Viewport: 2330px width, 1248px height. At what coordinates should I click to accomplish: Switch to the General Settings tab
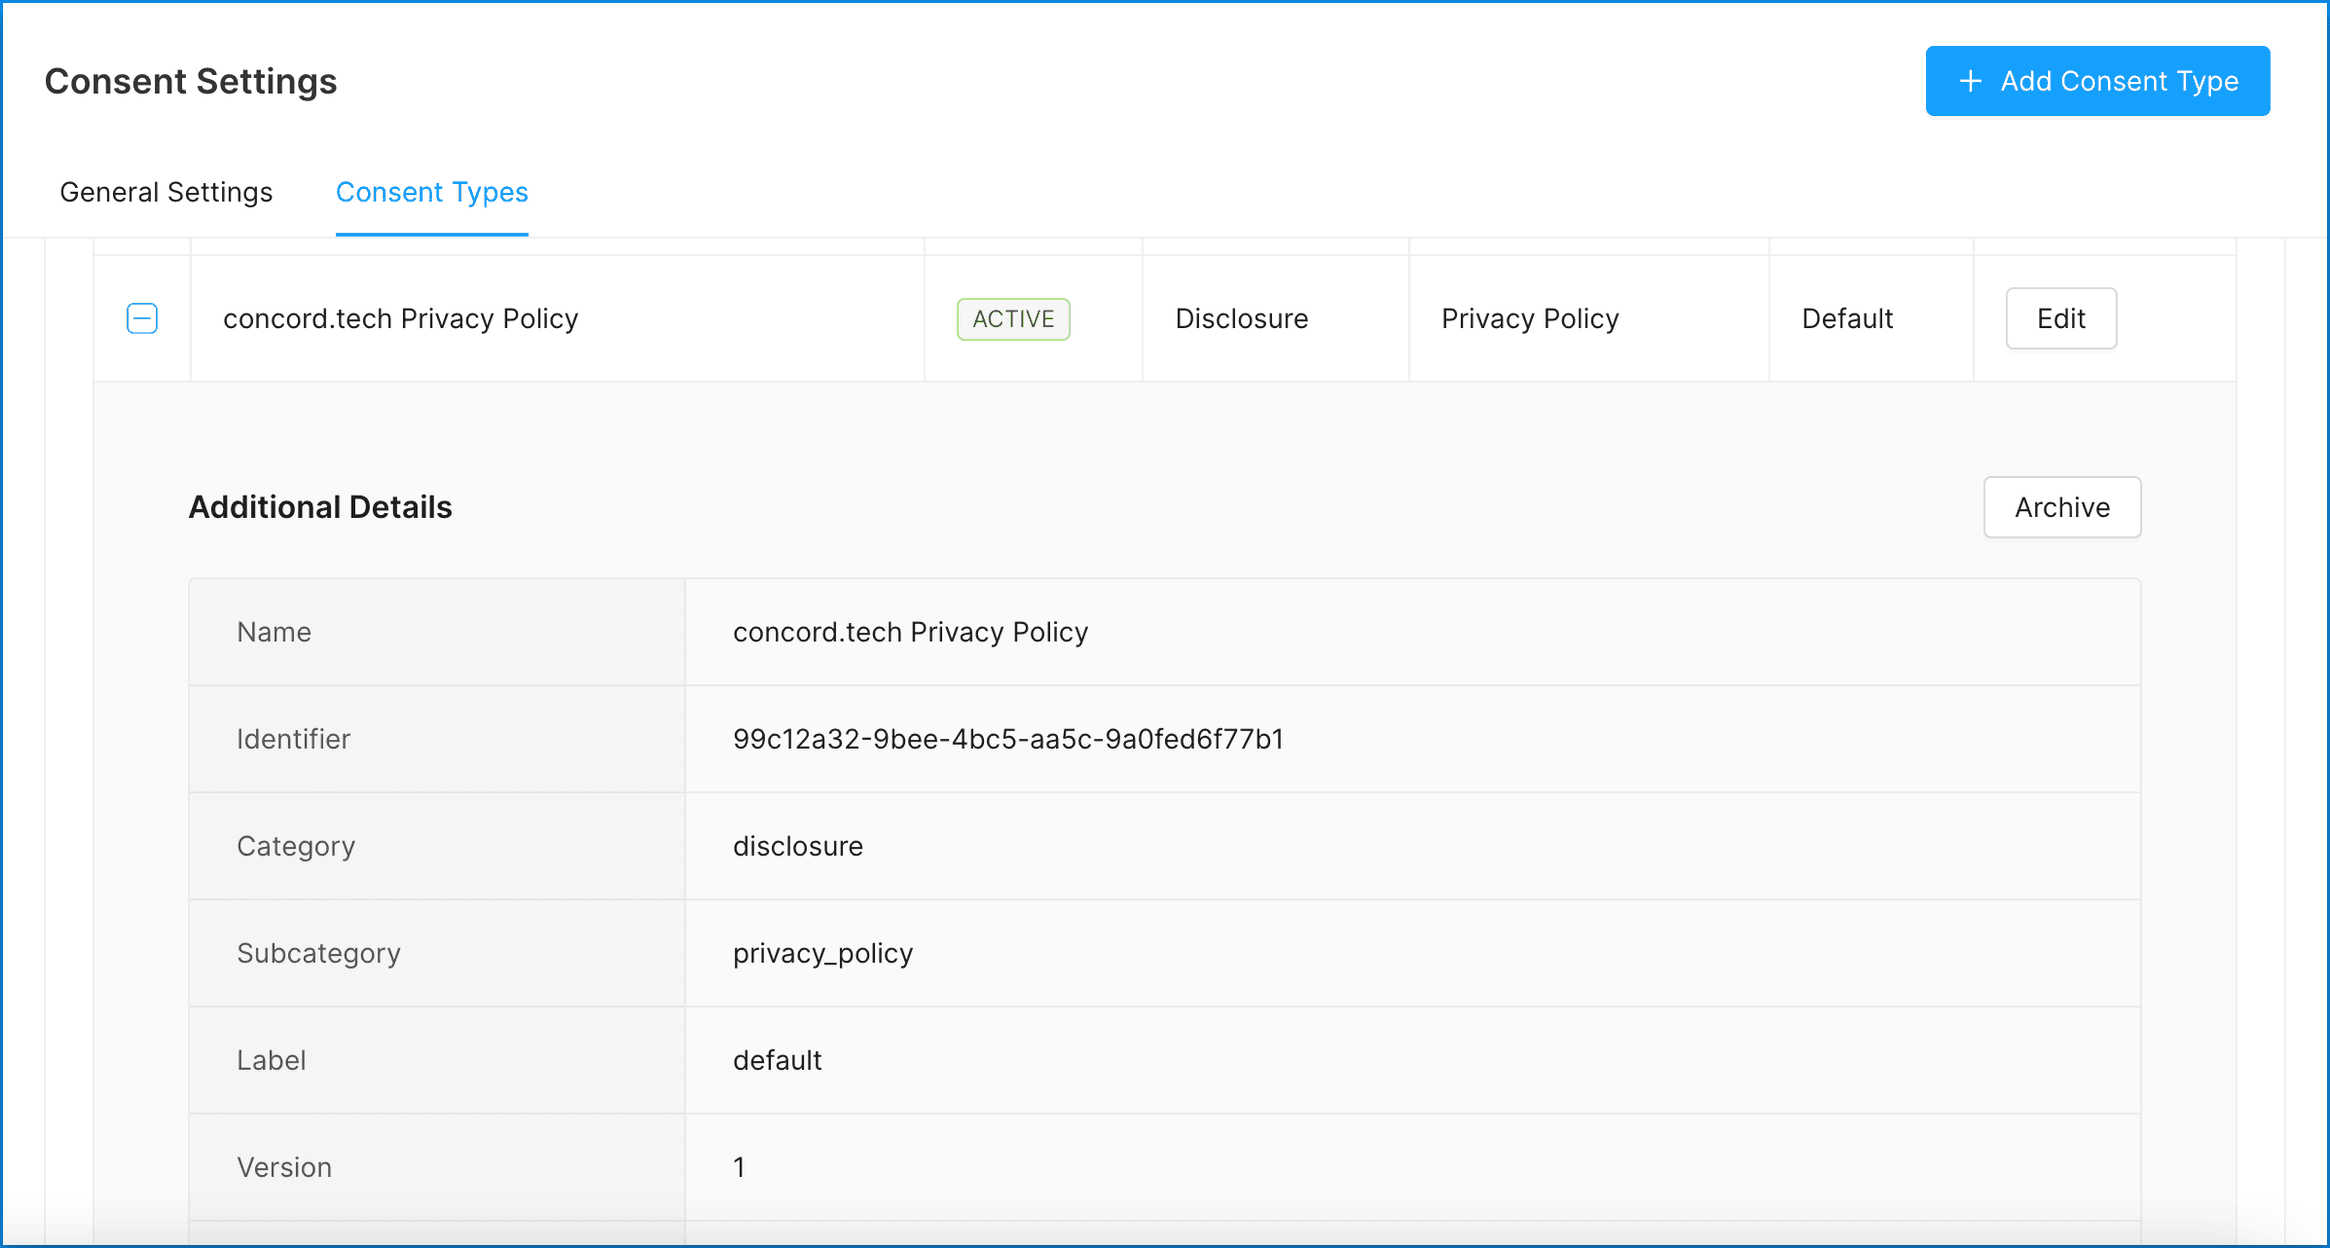pos(166,192)
